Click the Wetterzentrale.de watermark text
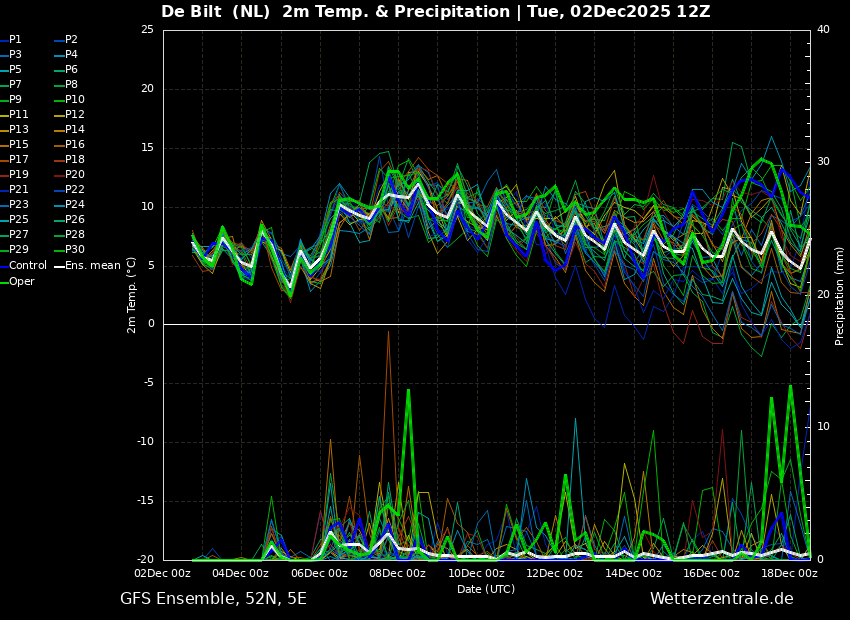Viewport: 850px width, 620px height. click(721, 599)
